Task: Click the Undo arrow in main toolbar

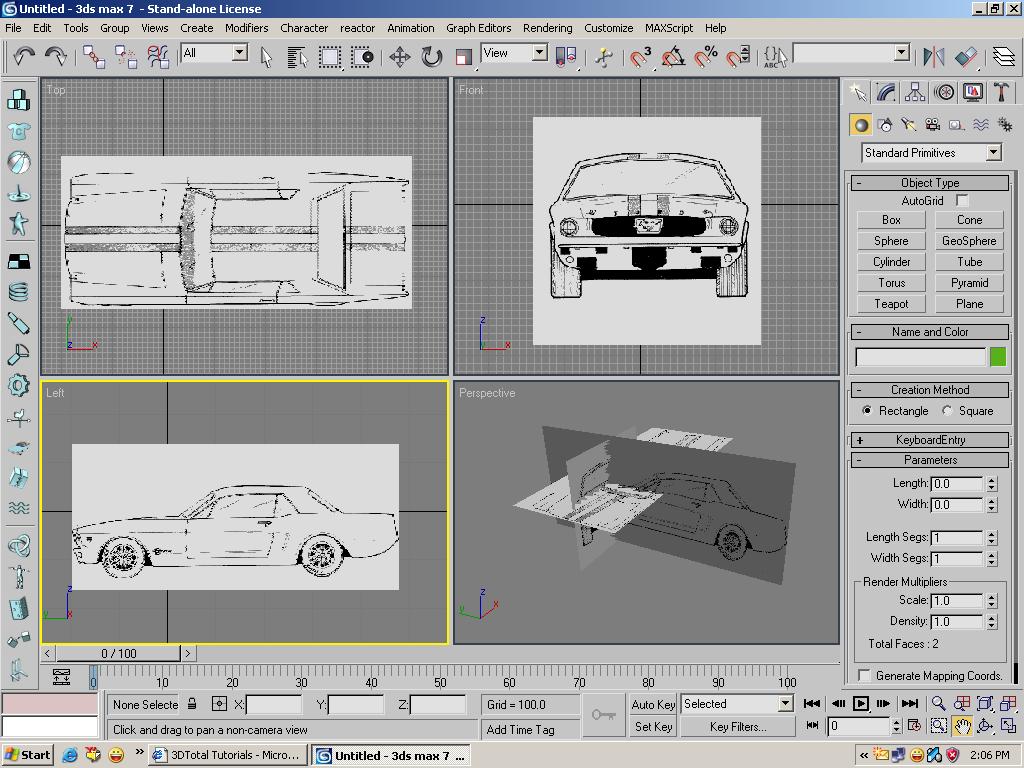Action: 24,56
